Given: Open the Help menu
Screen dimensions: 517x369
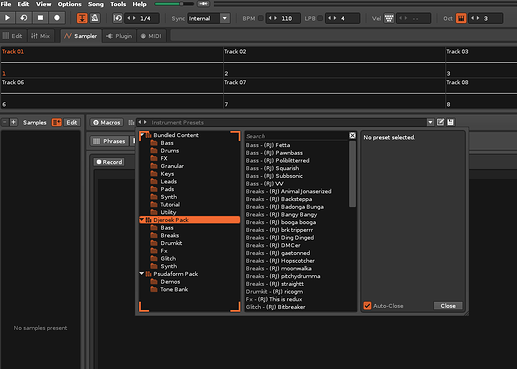Looking at the screenshot, I should click(x=139, y=4).
